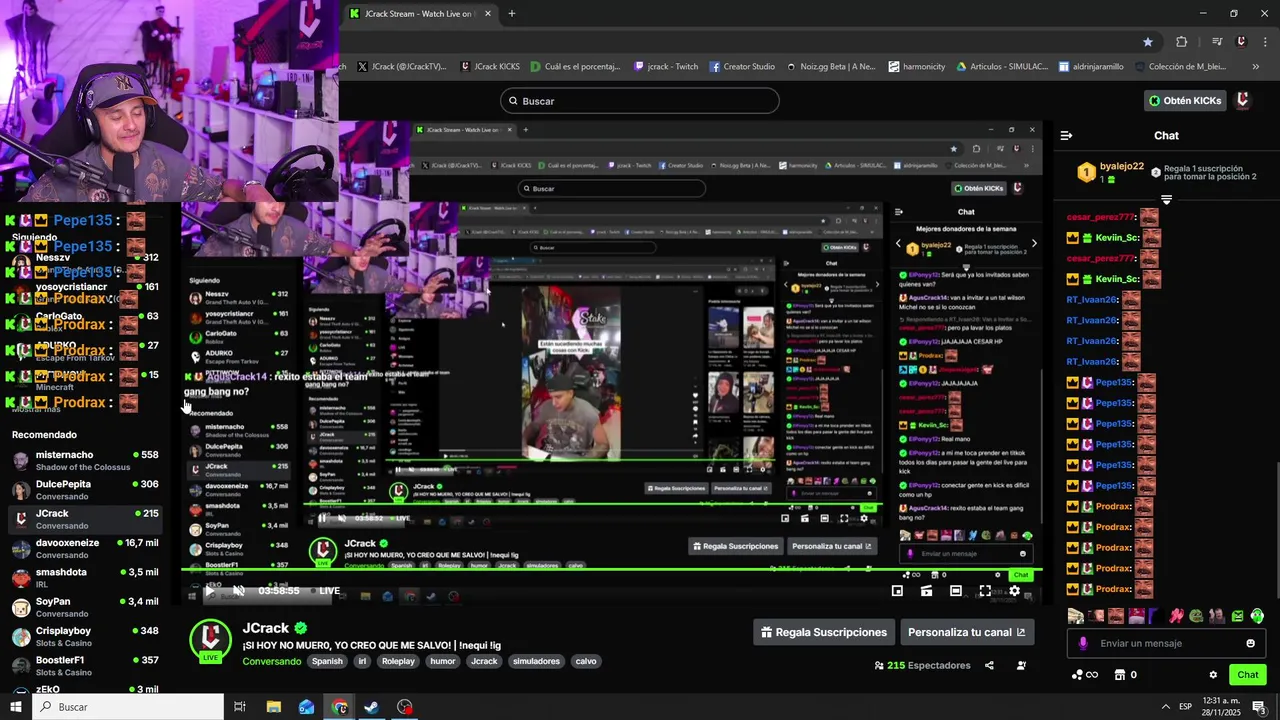Open a new browser tab

pyautogui.click(x=511, y=13)
